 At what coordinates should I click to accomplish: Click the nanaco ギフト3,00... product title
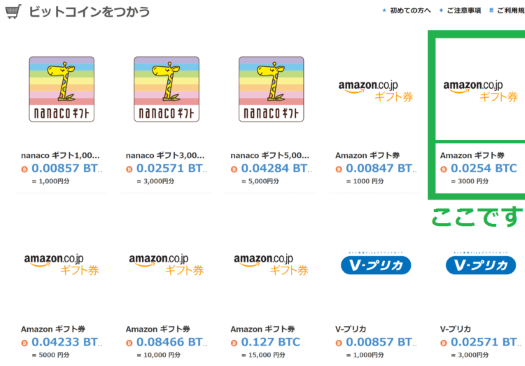pyautogui.click(x=165, y=155)
